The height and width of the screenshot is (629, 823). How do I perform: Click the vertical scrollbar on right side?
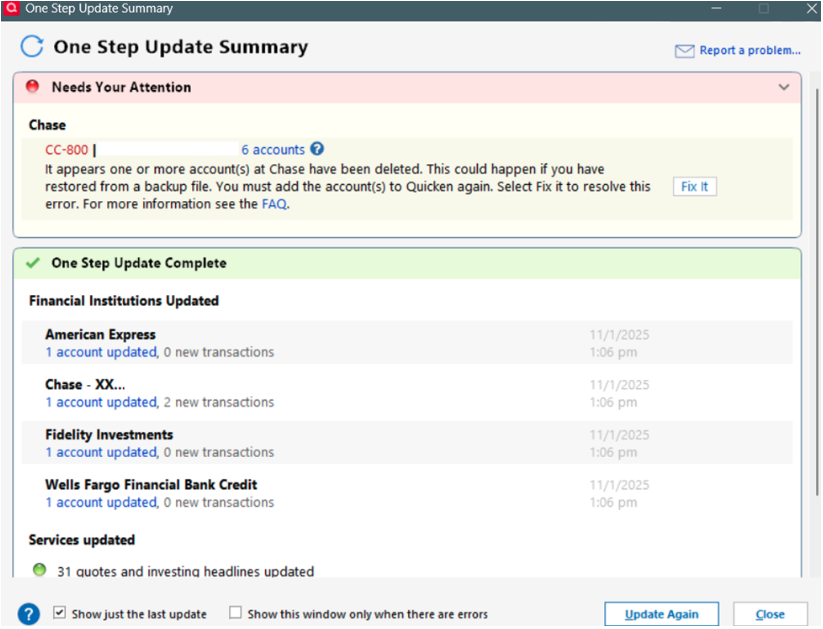[816, 291]
